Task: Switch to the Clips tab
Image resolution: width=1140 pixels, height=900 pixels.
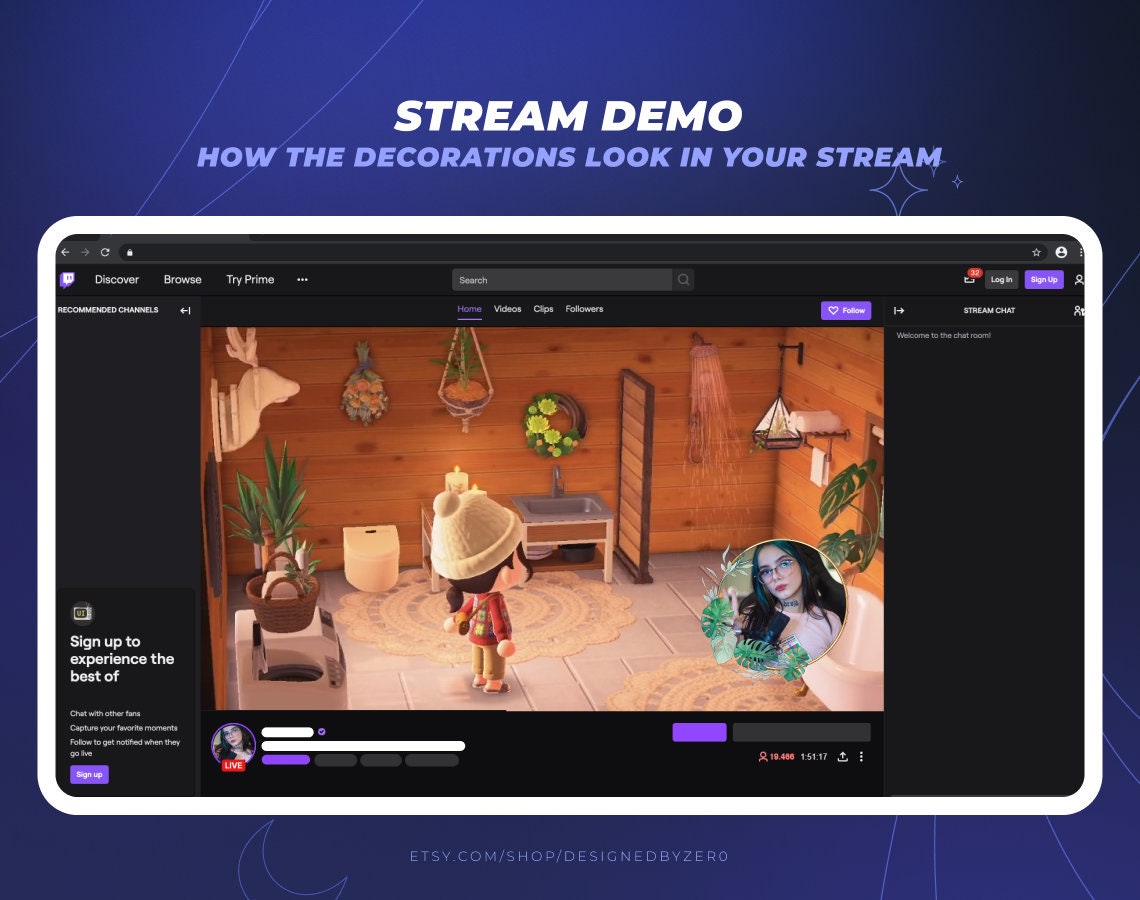Action: (543, 309)
